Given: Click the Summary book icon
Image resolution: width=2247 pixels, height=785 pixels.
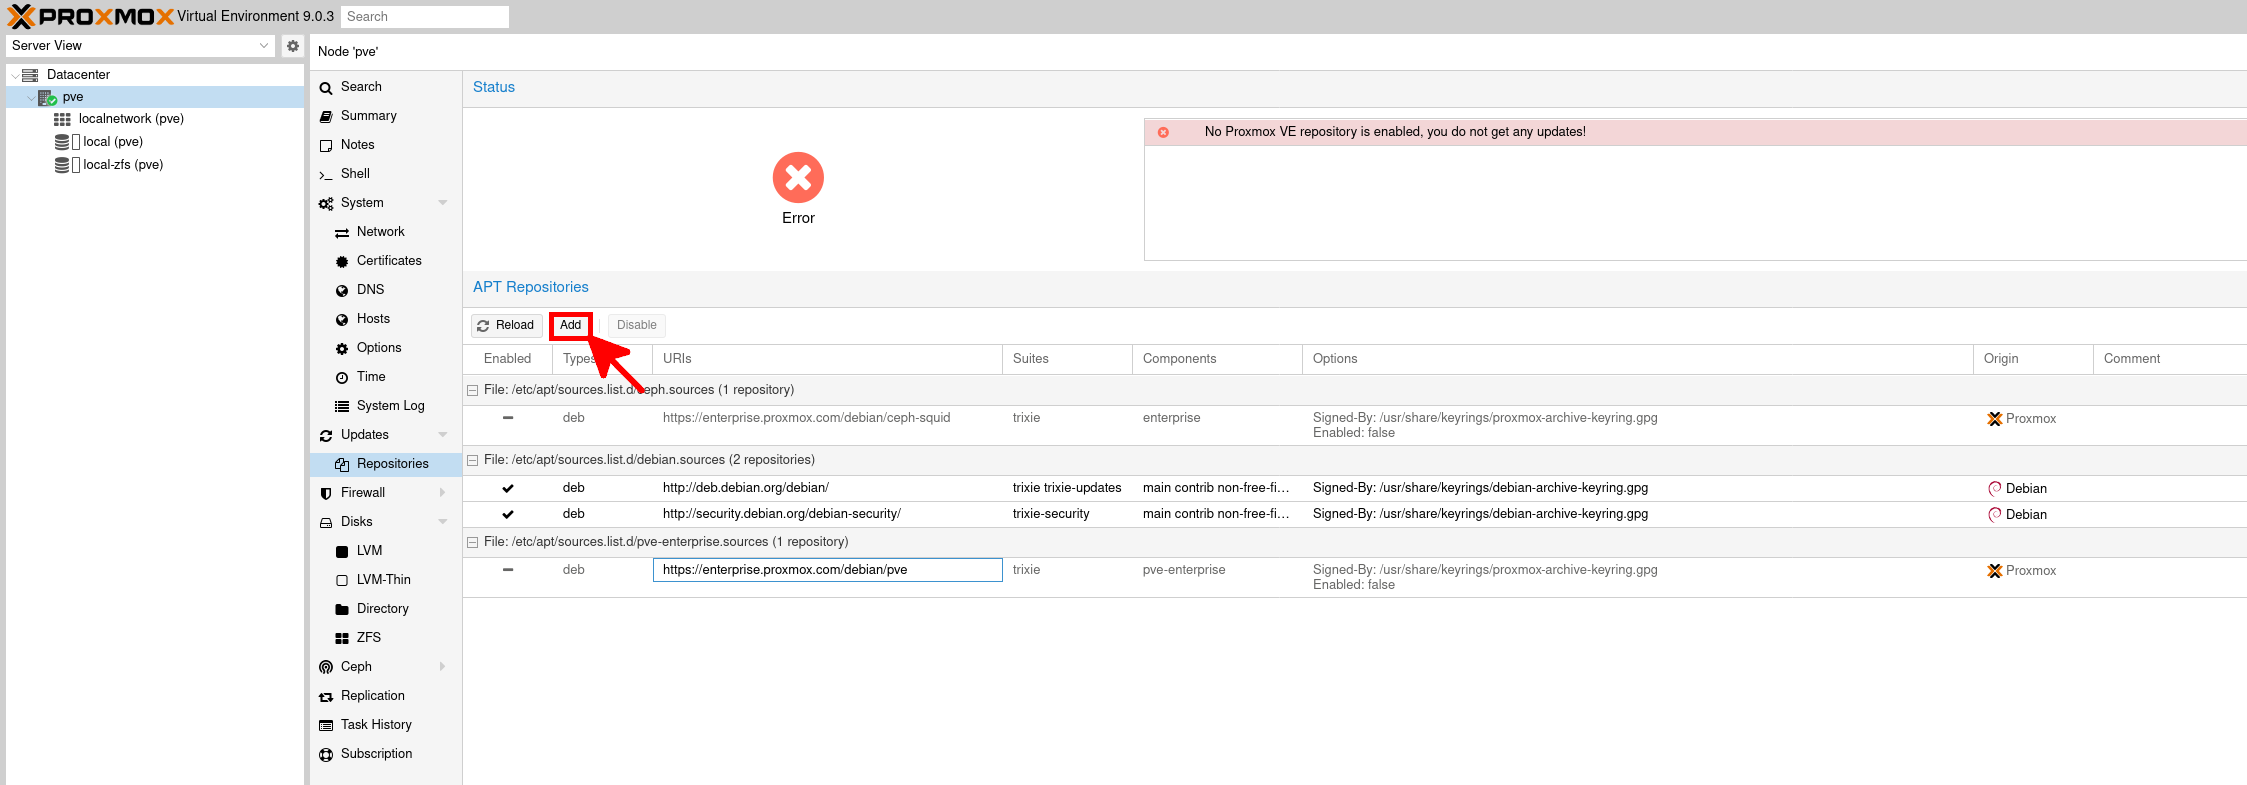Looking at the screenshot, I should tap(326, 117).
